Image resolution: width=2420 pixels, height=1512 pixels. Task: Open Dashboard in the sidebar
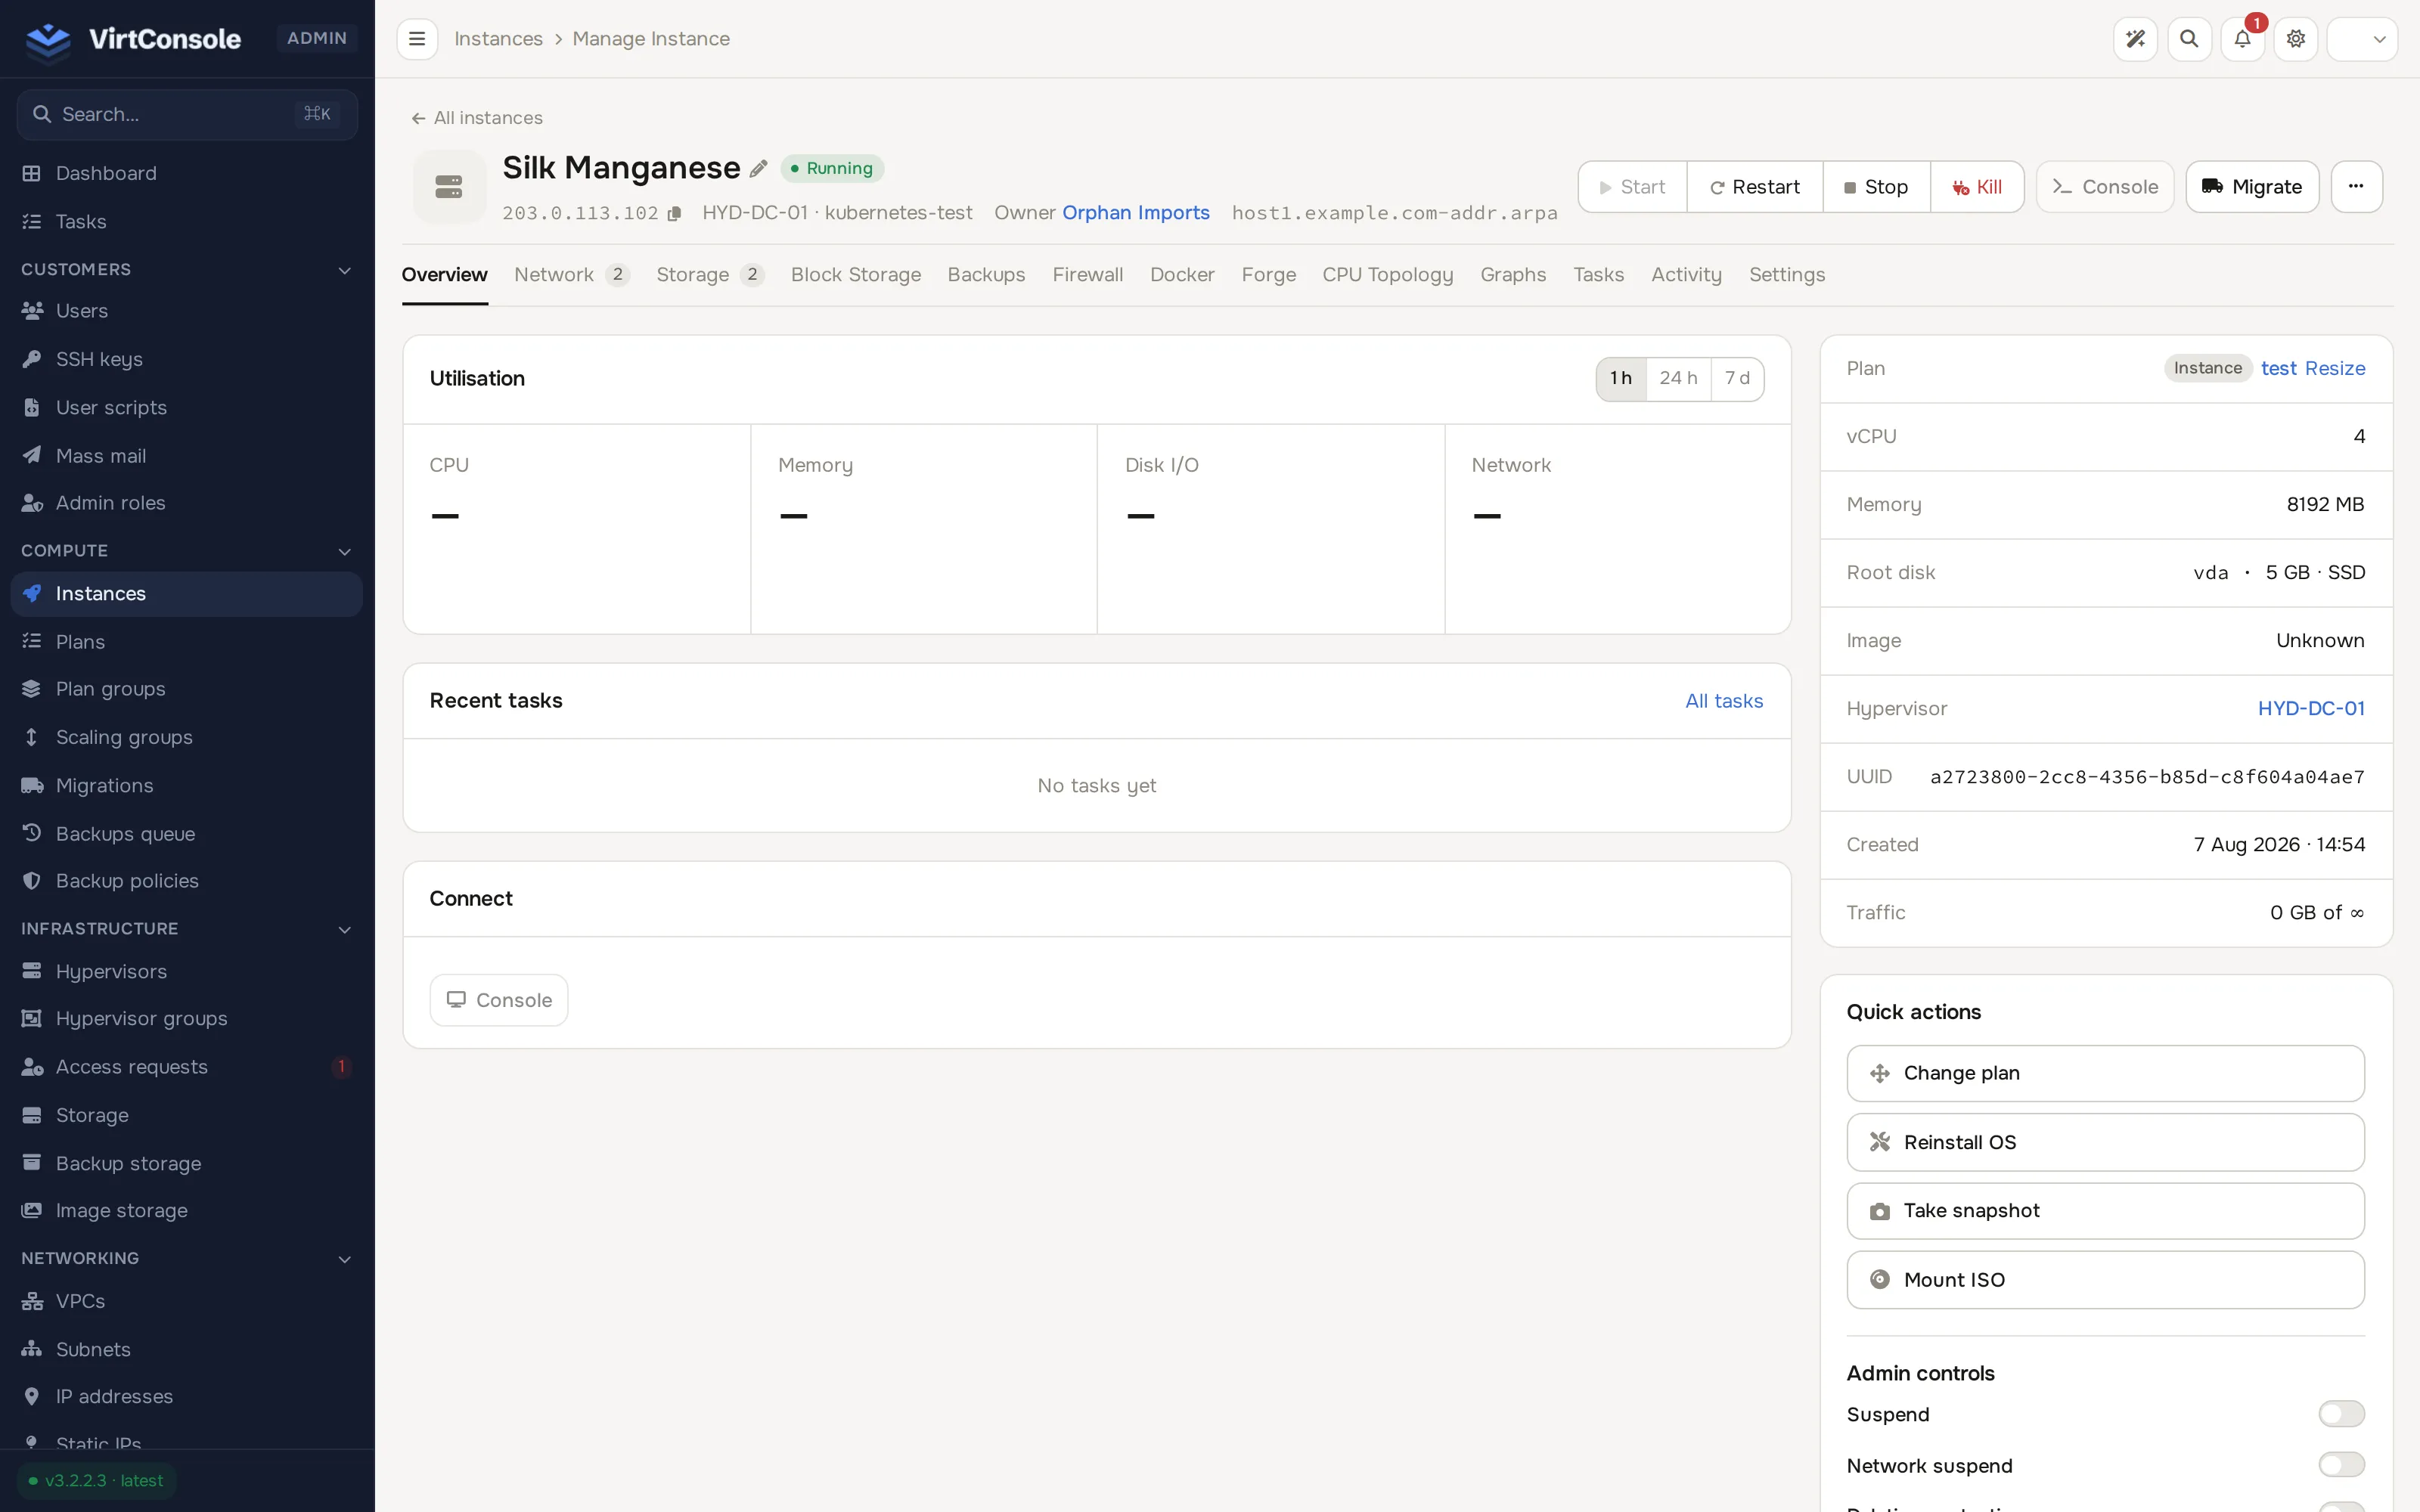(x=187, y=173)
